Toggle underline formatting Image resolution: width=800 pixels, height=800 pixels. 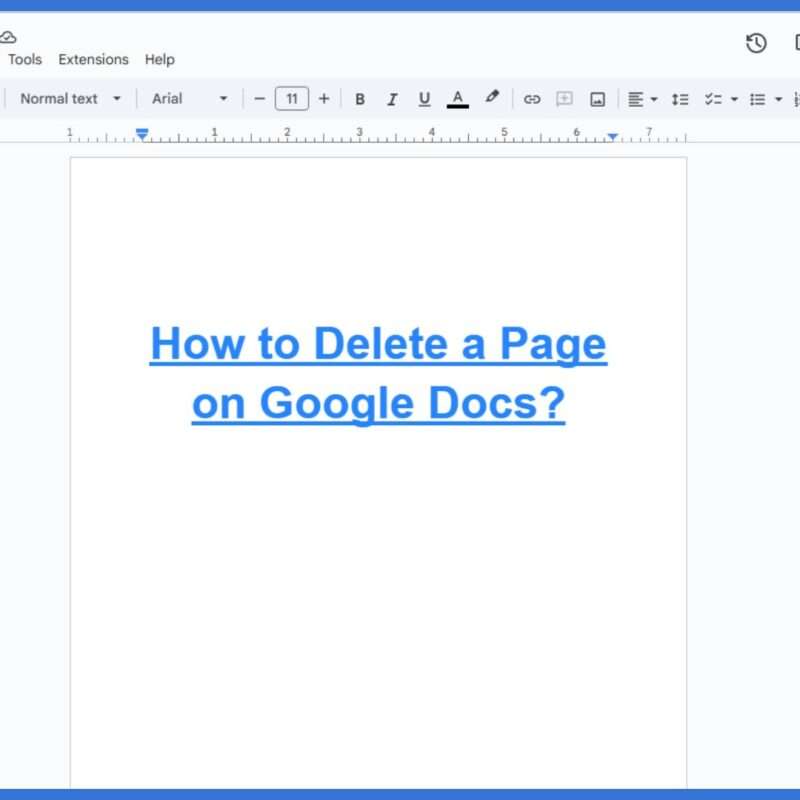coord(424,99)
